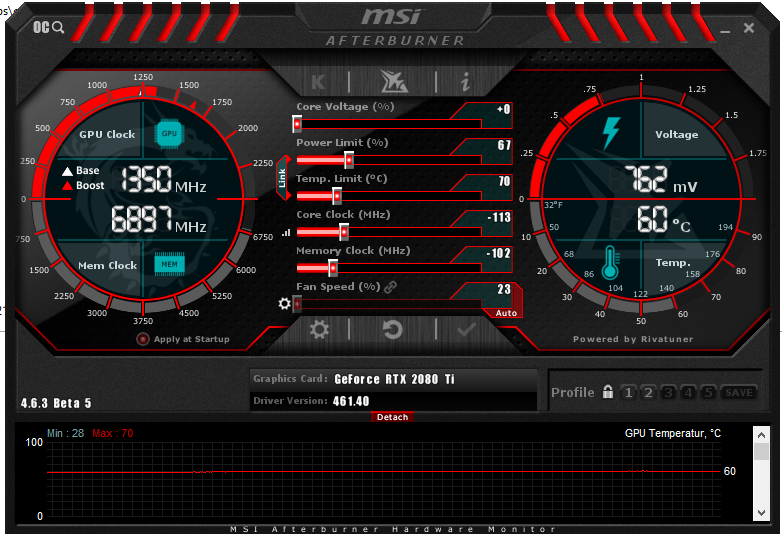Click the Kombustor K button
Viewport: 782px width, 539px height.
coord(318,81)
